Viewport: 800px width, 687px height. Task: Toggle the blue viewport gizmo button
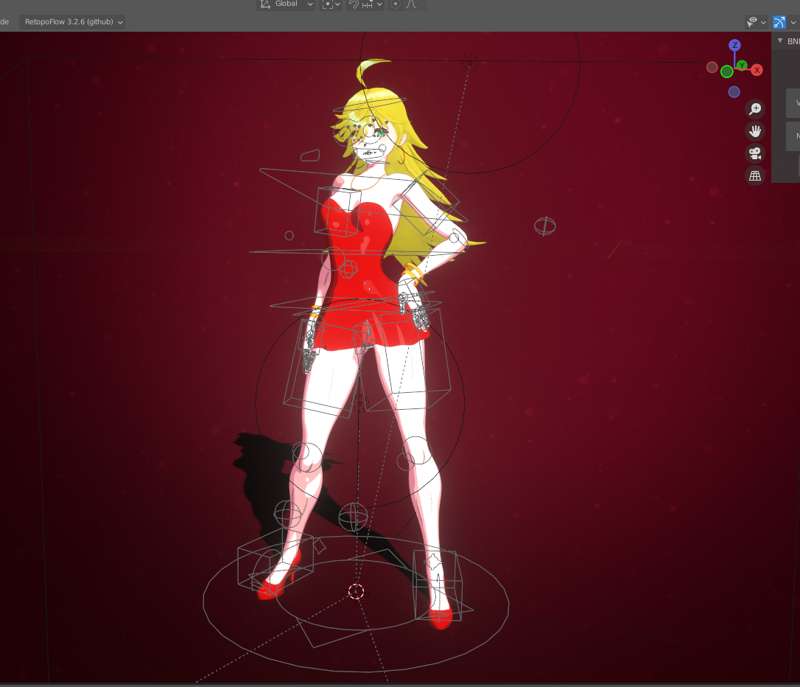pyautogui.click(x=779, y=22)
